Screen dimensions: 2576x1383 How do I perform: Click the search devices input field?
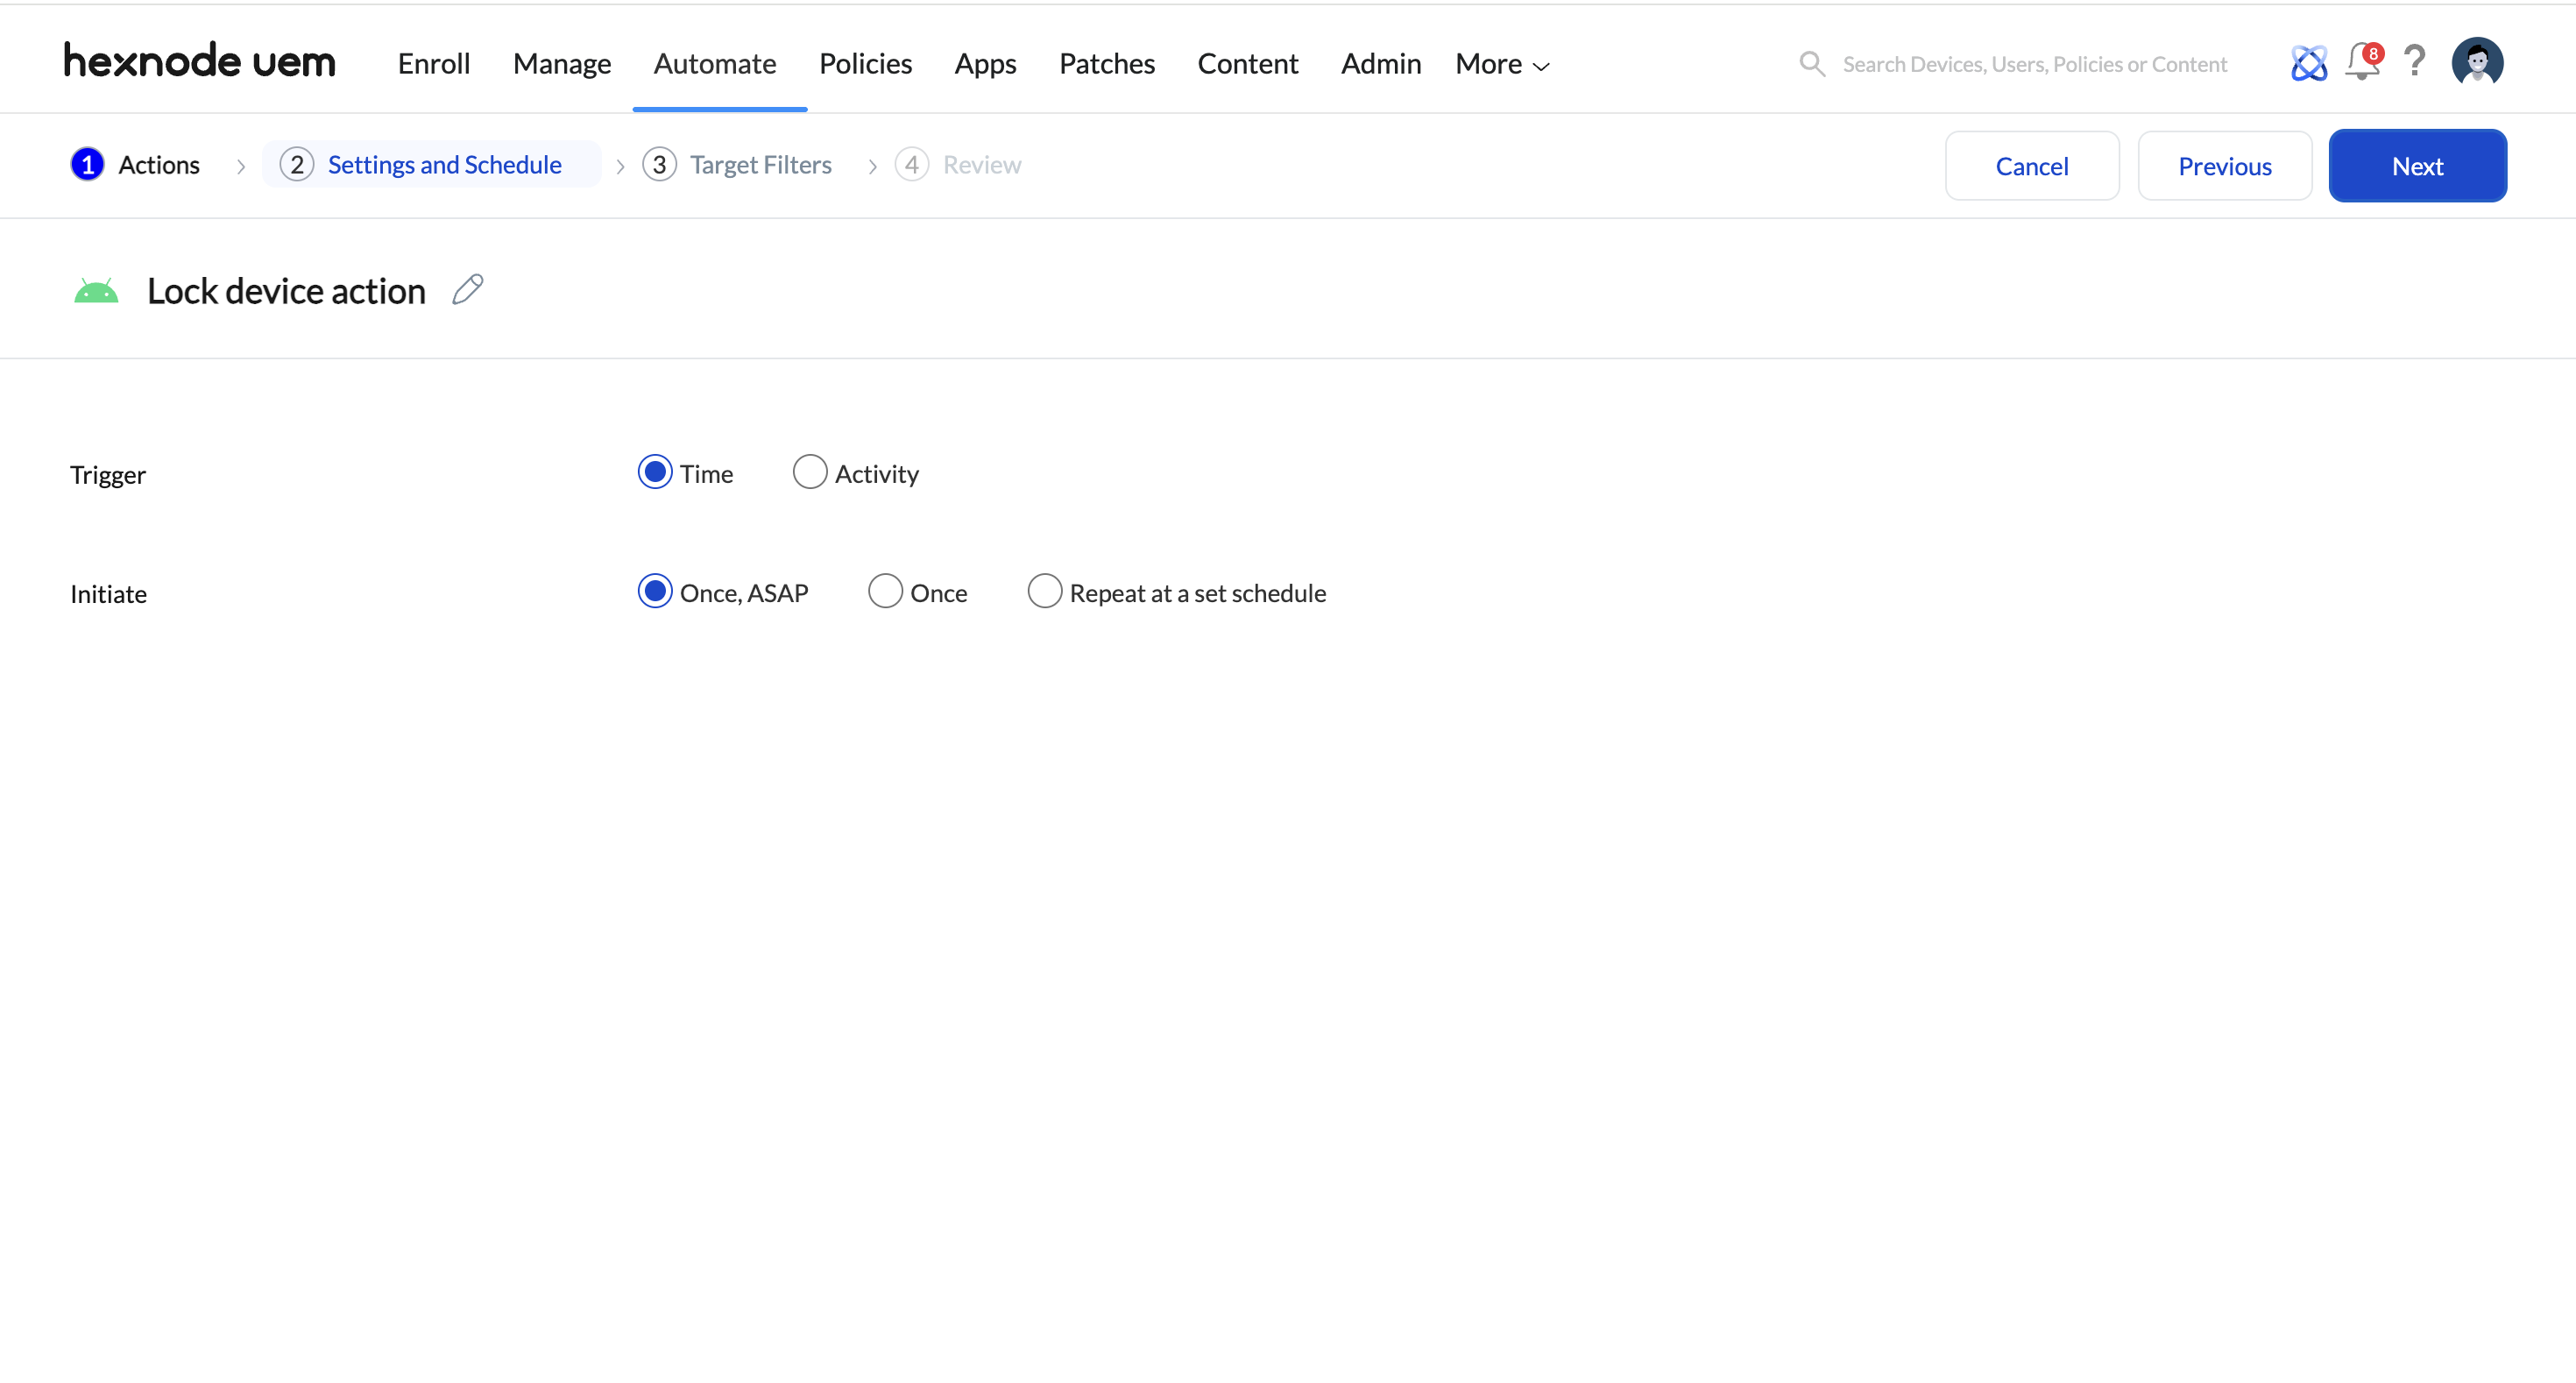click(2040, 63)
